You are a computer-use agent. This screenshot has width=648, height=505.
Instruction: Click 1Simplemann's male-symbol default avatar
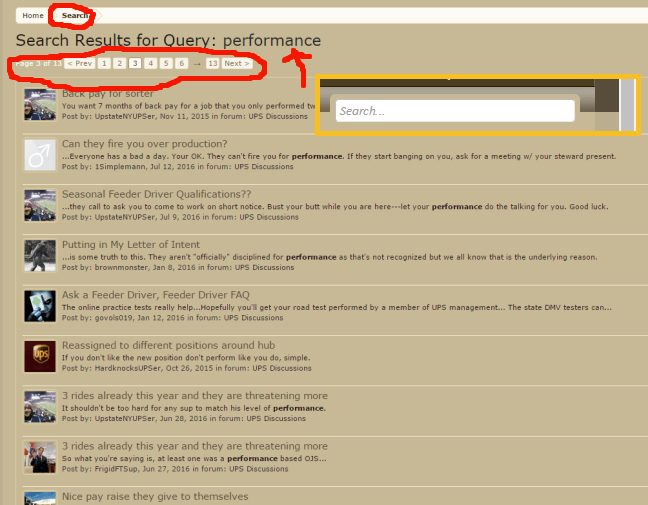pos(40,155)
